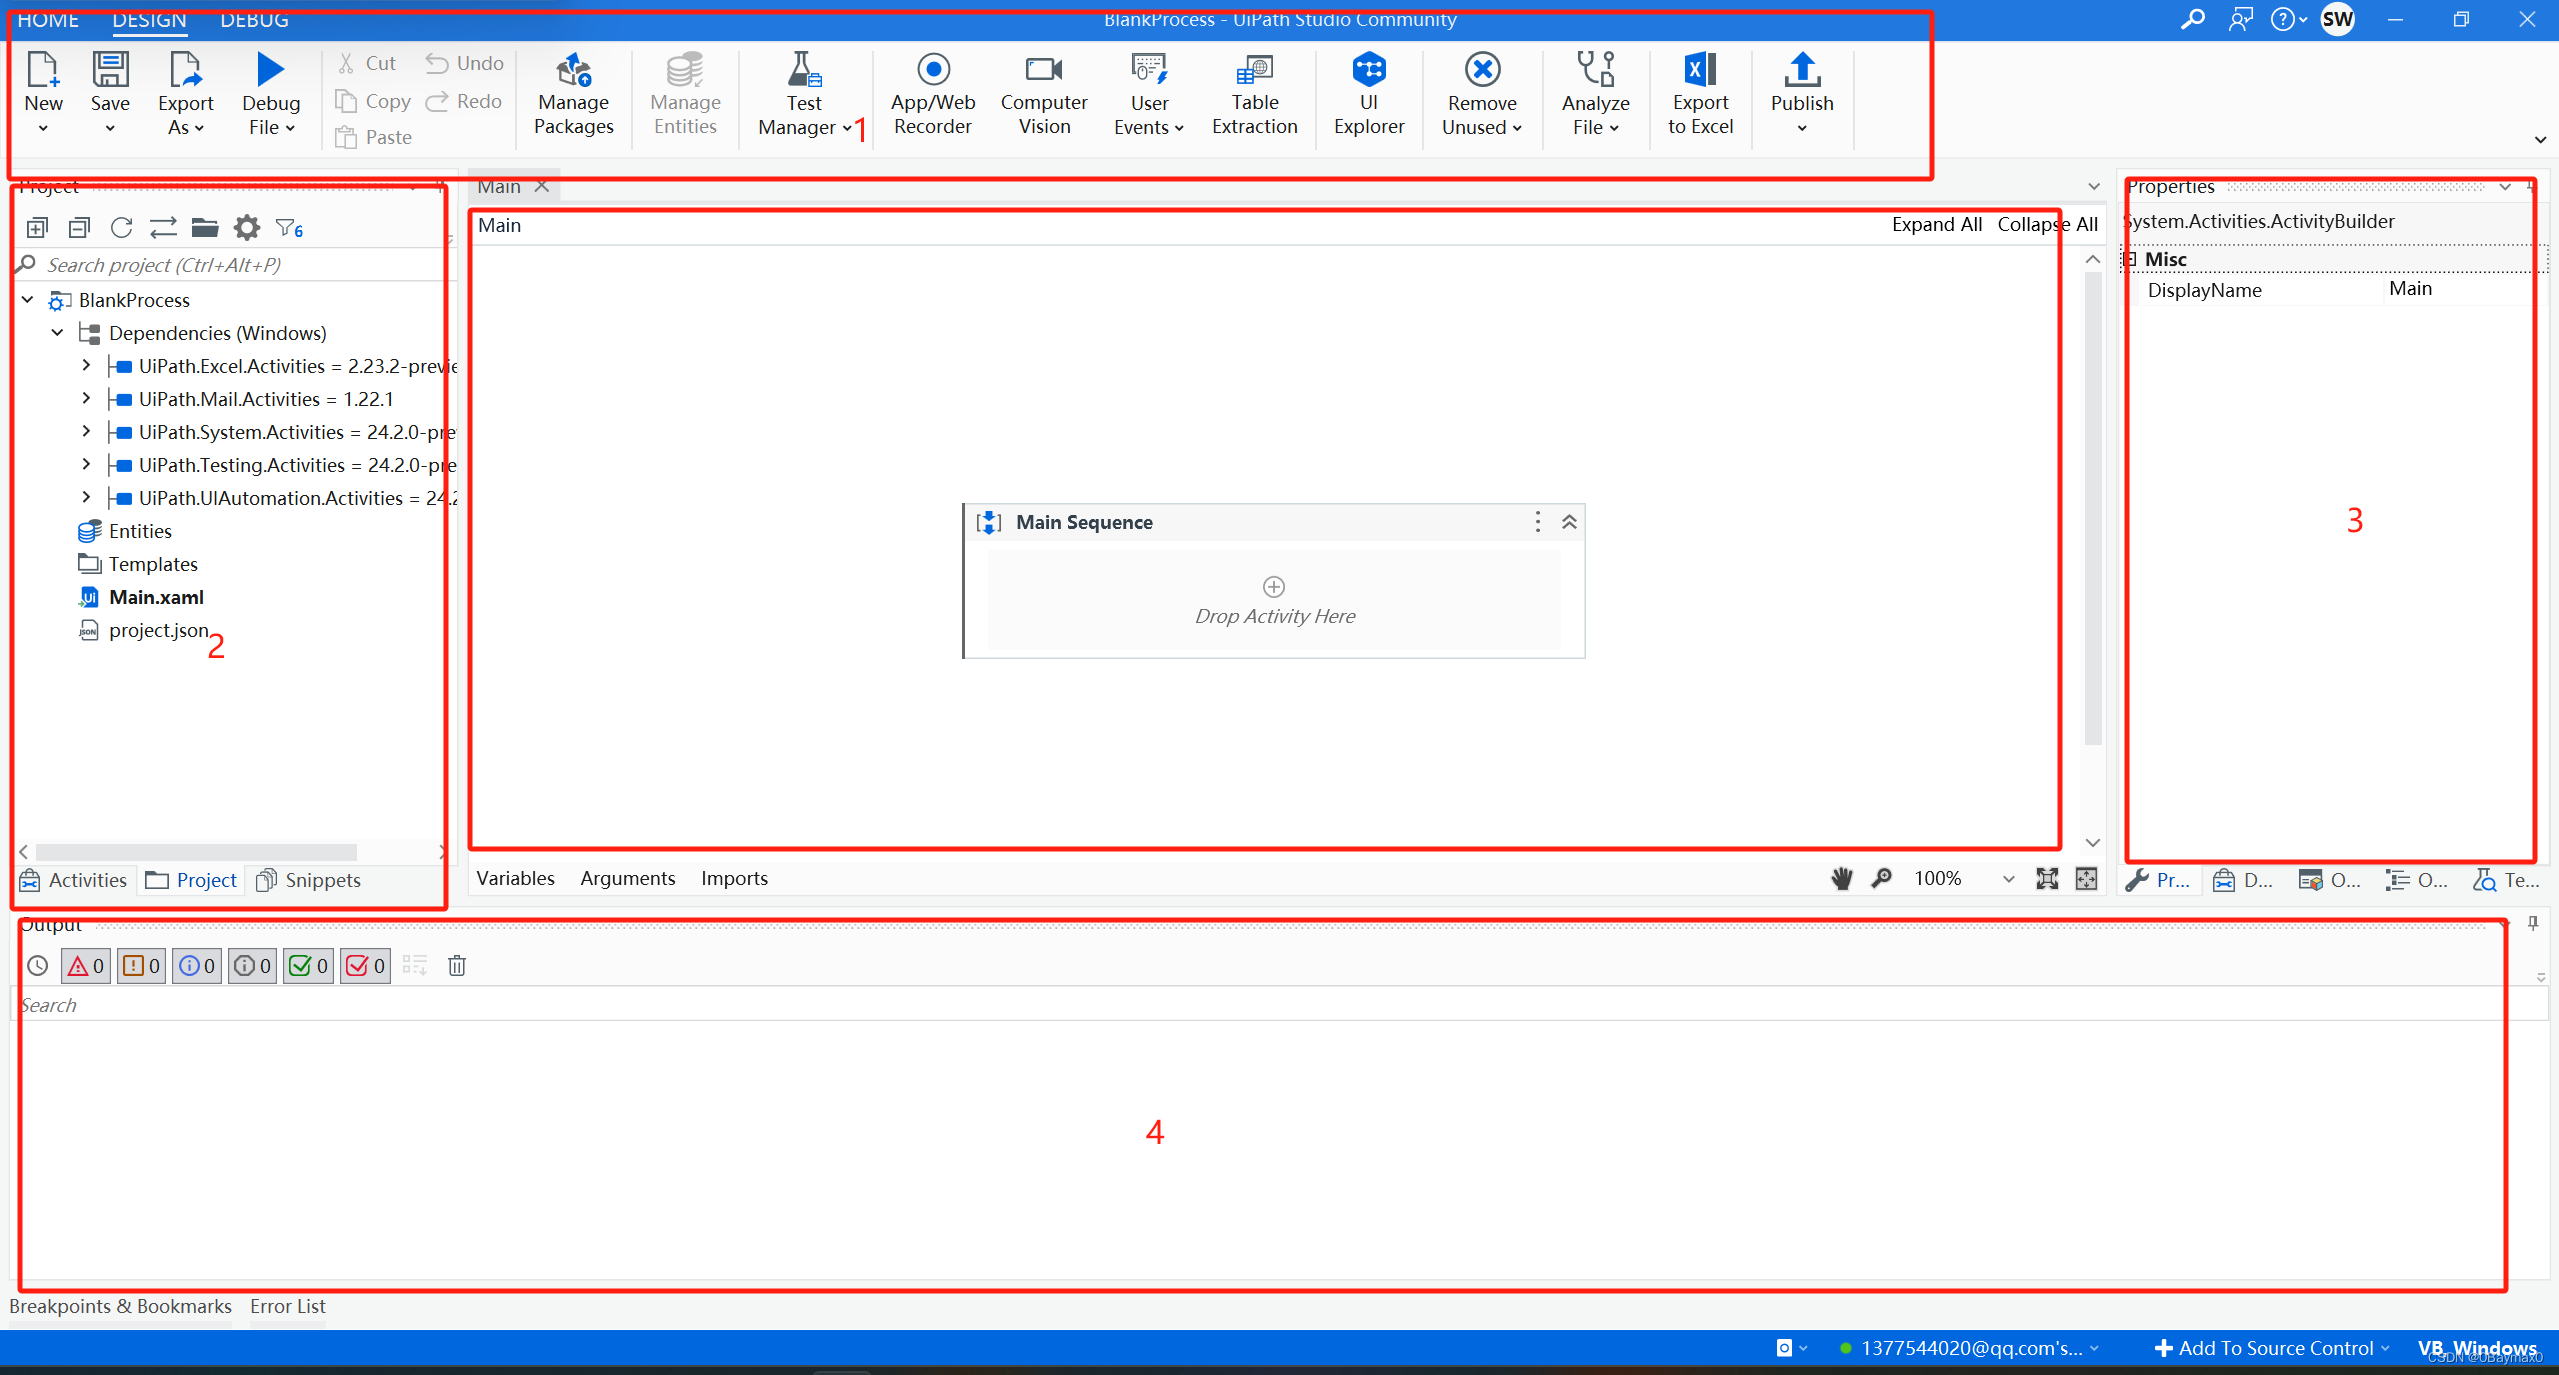Open Manage Packages

pyautogui.click(x=574, y=94)
